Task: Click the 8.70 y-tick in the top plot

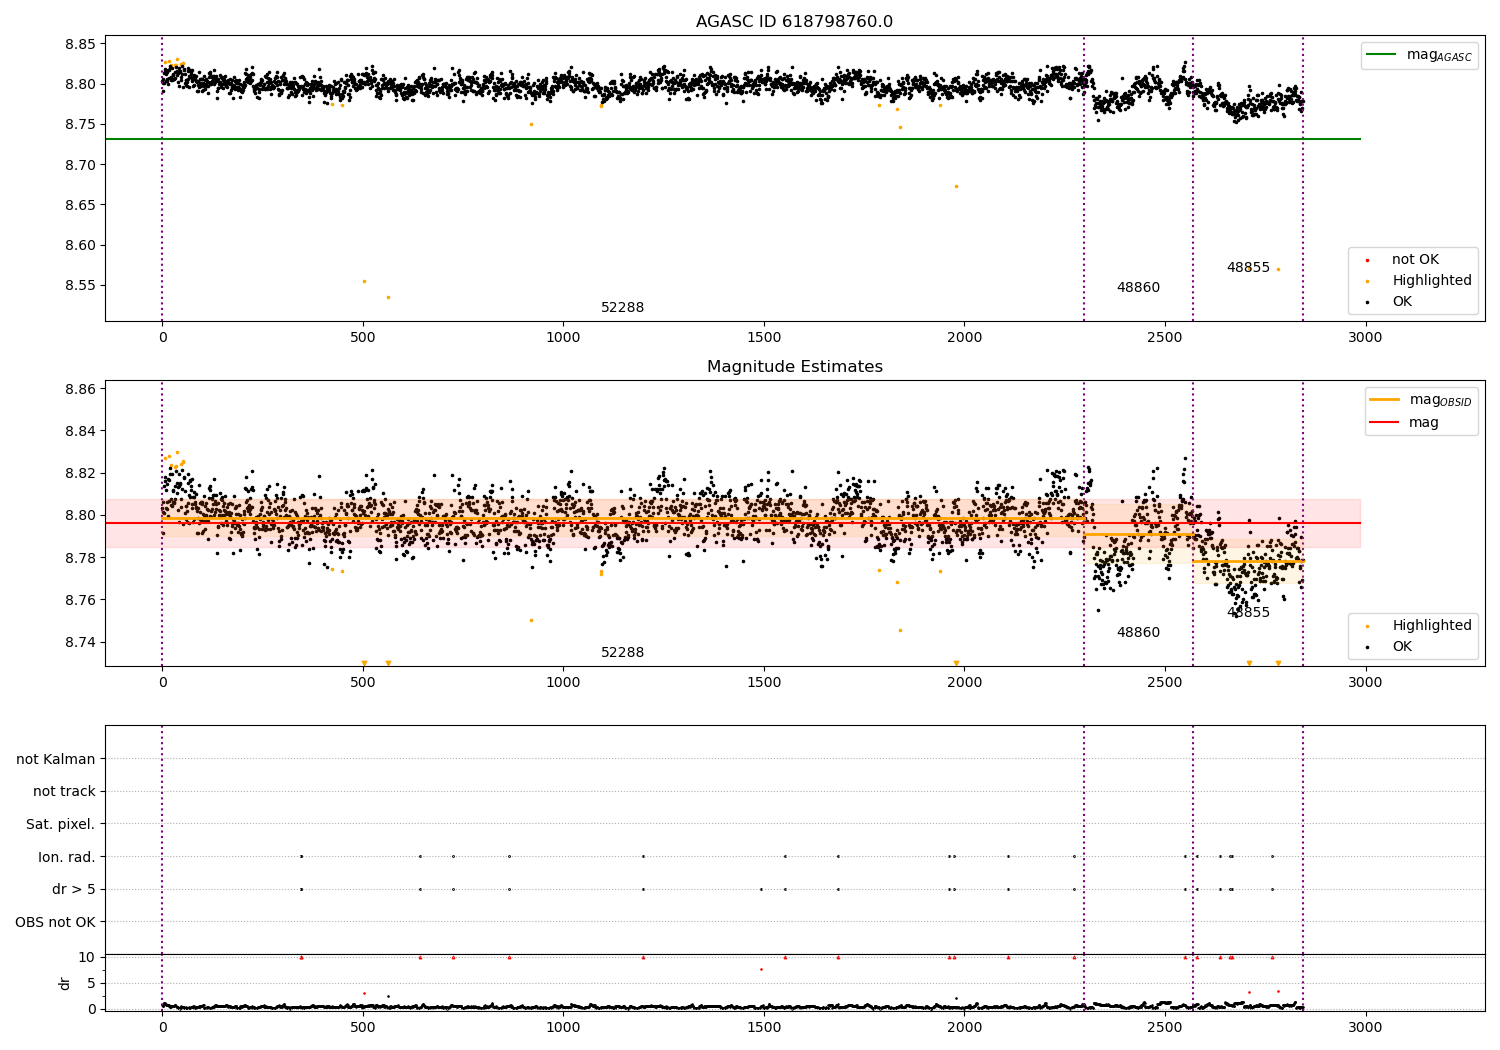Action: [81, 165]
